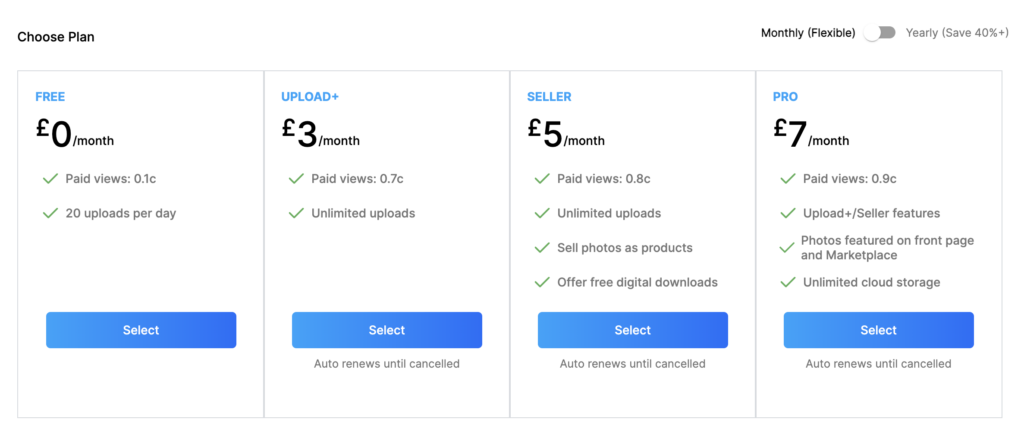Click checkmark next to Paid views: 0.7c
The width and height of the screenshot is (1024, 441).
click(296, 178)
